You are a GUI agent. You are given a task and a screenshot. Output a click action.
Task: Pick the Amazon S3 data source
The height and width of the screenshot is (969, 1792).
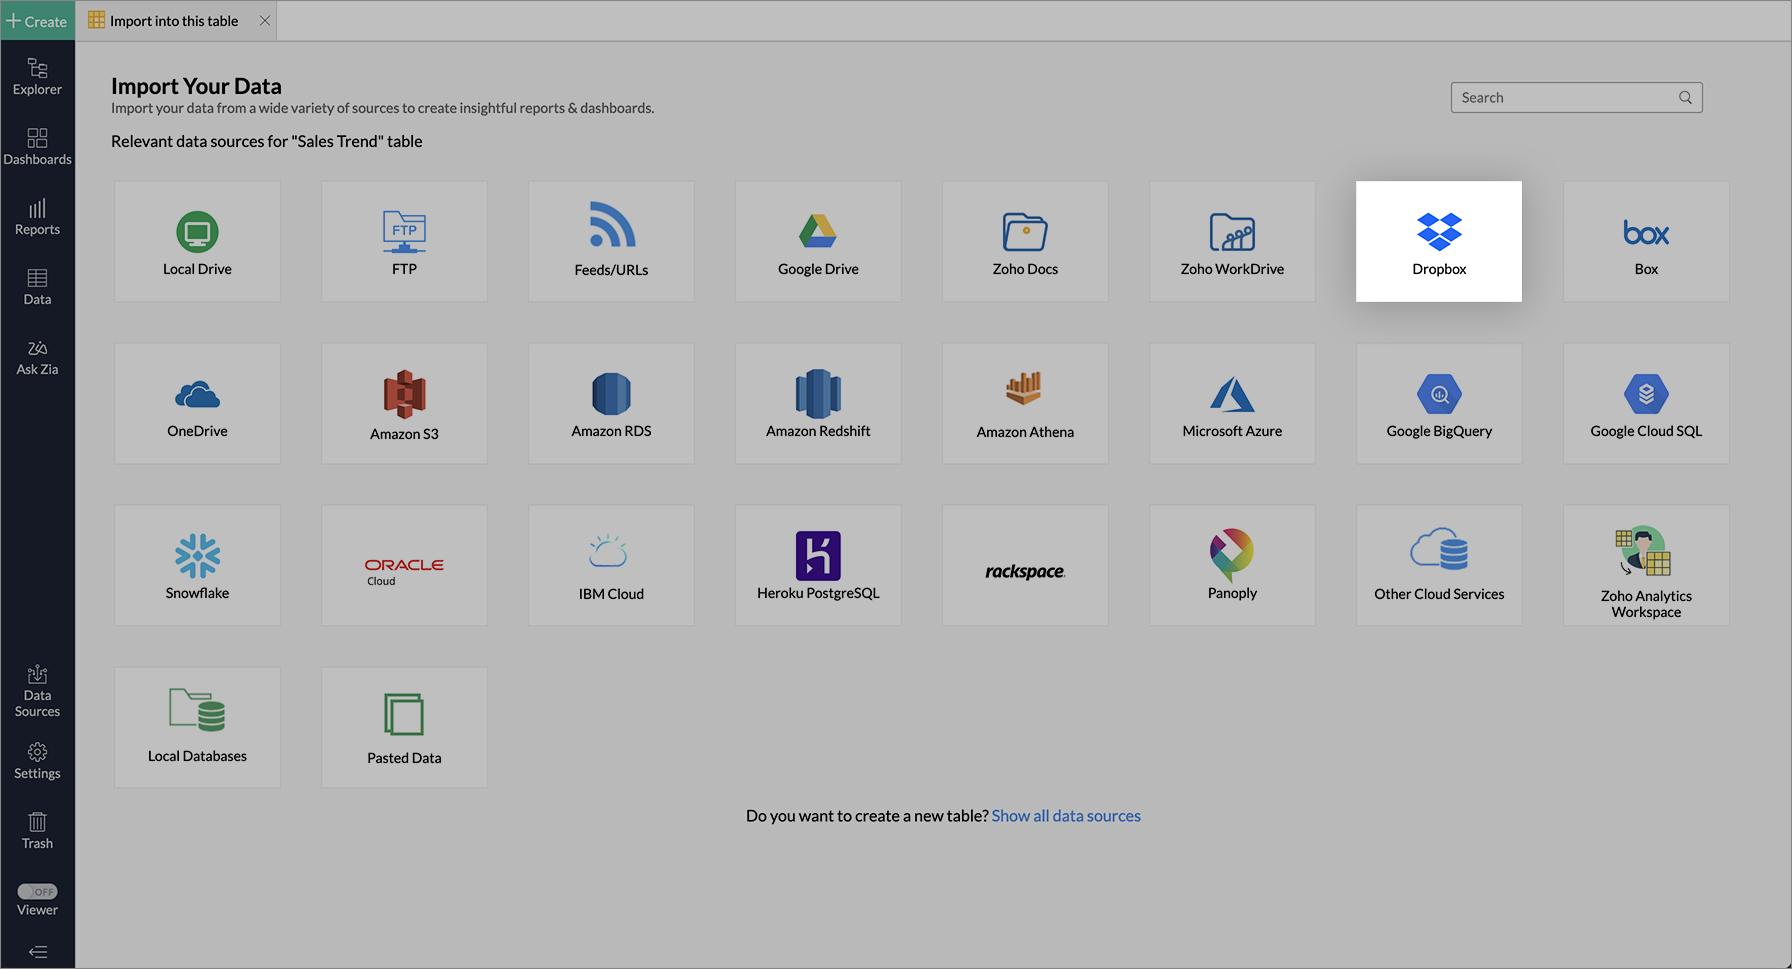tap(404, 403)
